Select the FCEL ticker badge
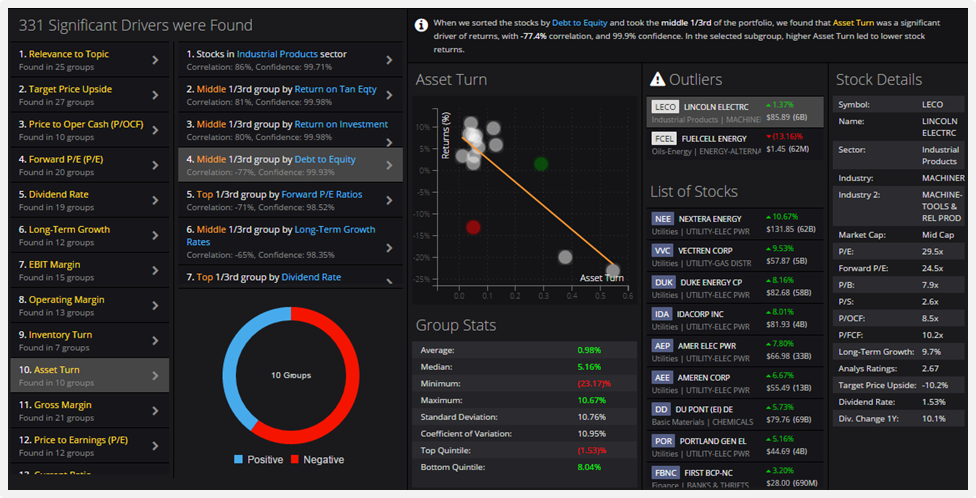The height and width of the screenshot is (498, 976). click(x=664, y=138)
